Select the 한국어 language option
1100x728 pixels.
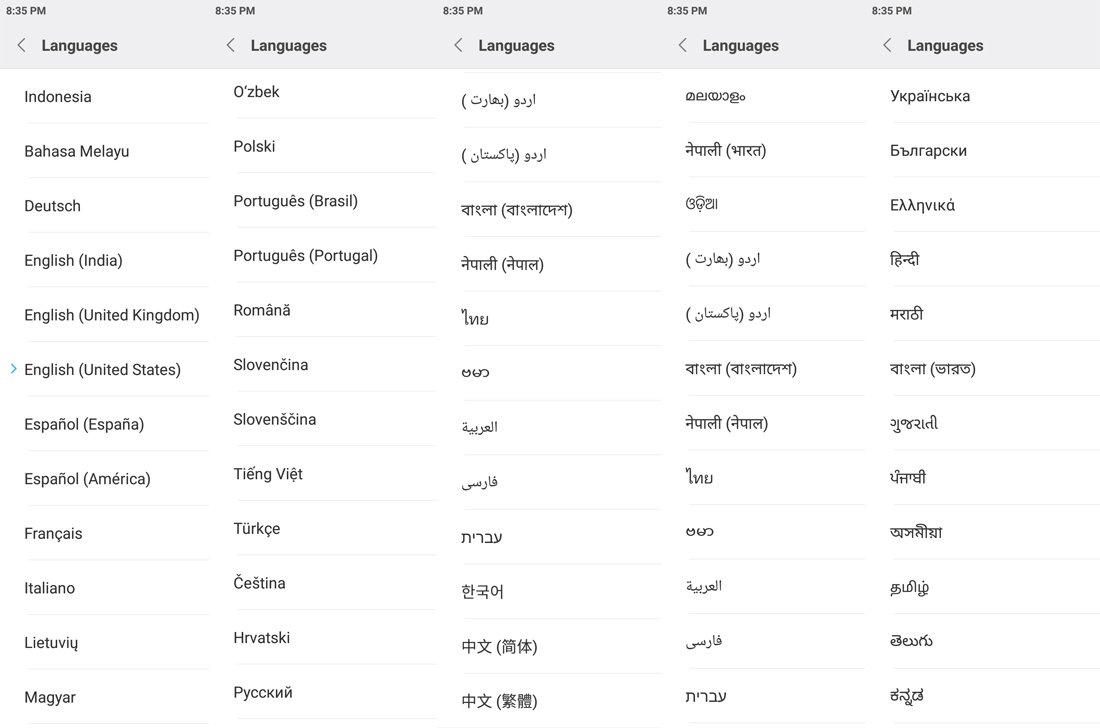coord(483,591)
